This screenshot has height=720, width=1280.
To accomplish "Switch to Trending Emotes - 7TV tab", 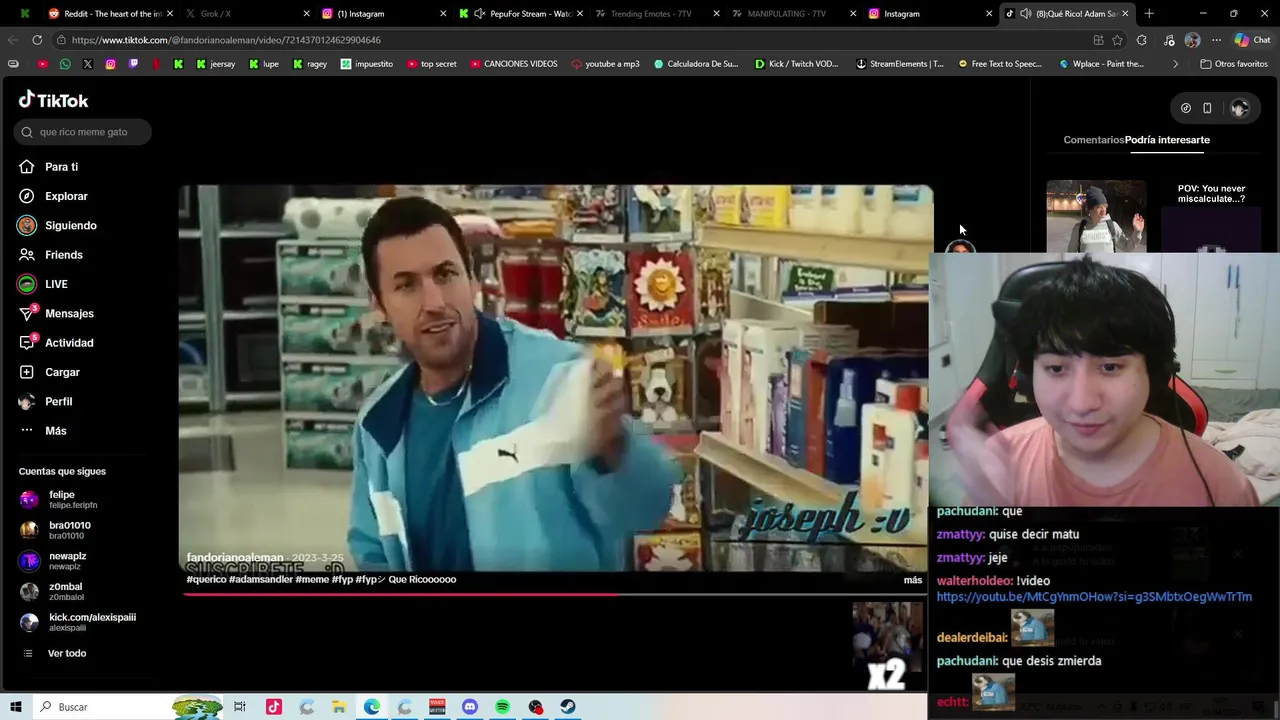I will [657, 14].
